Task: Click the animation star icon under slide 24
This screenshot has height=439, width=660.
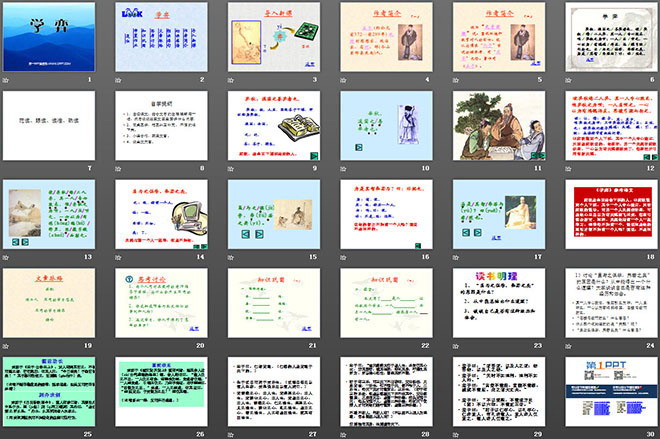Action: coord(568,346)
